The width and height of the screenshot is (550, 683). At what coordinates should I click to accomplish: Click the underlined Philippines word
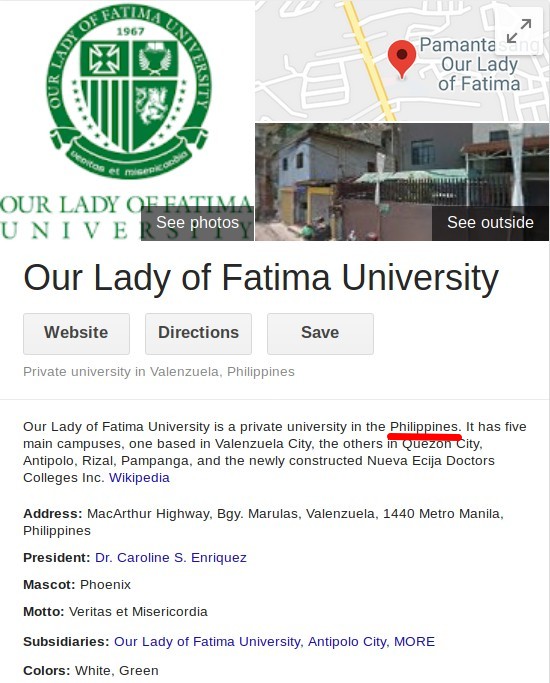coord(424,426)
